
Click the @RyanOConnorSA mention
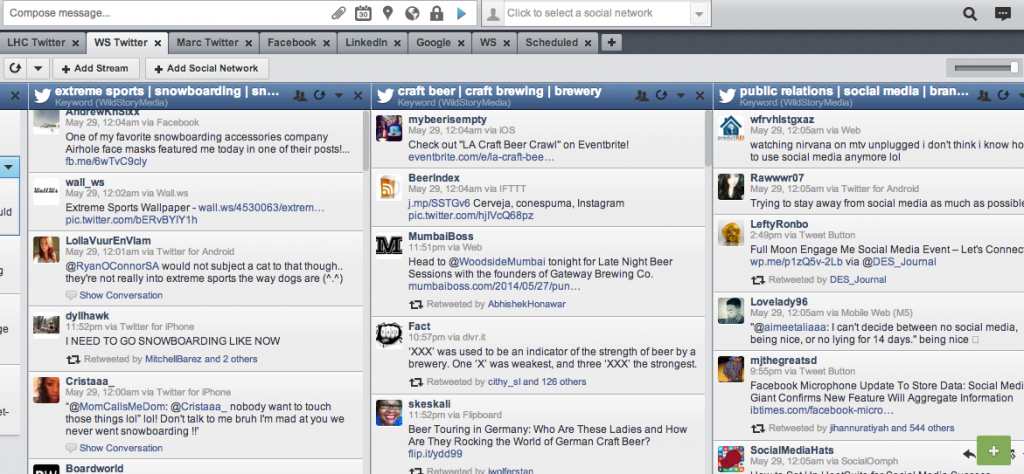click(x=112, y=266)
